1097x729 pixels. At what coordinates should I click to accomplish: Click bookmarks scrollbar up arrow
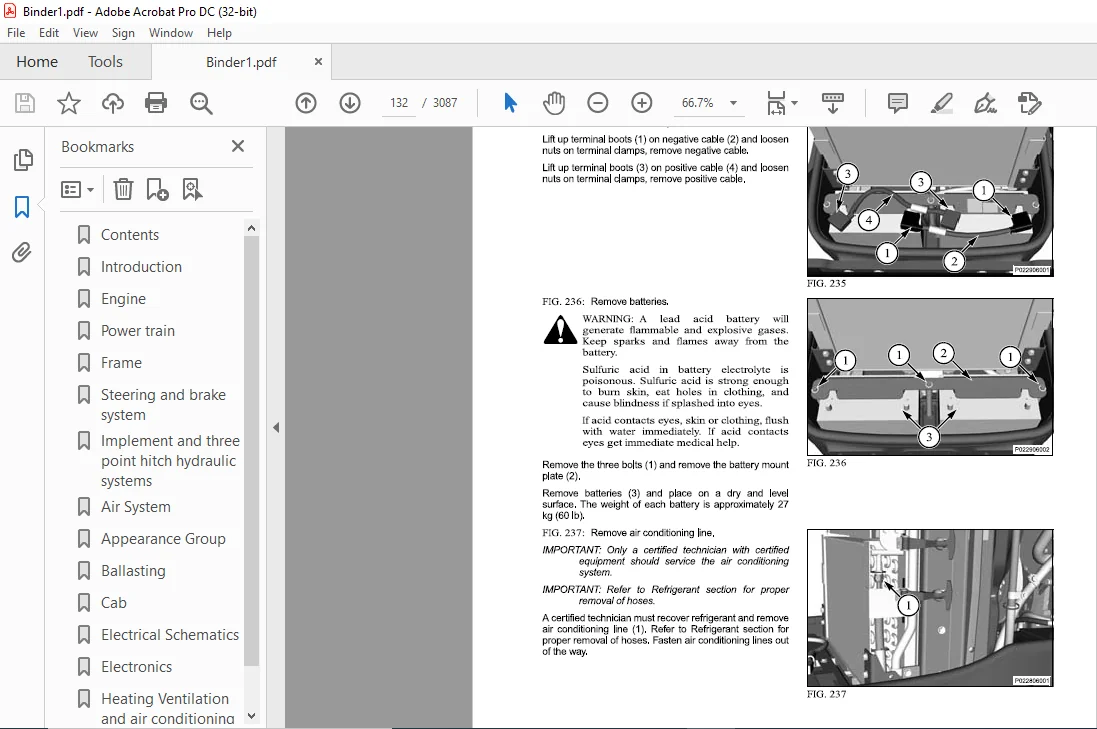tap(251, 228)
